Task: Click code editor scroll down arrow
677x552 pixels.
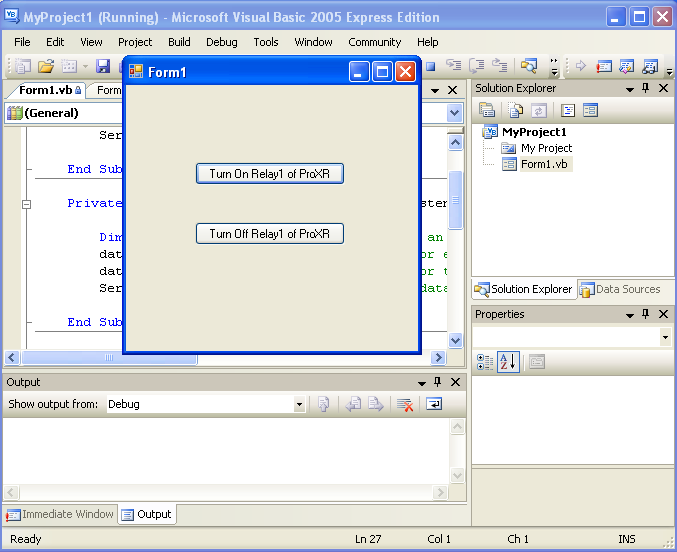Action: (x=455, y=340)
